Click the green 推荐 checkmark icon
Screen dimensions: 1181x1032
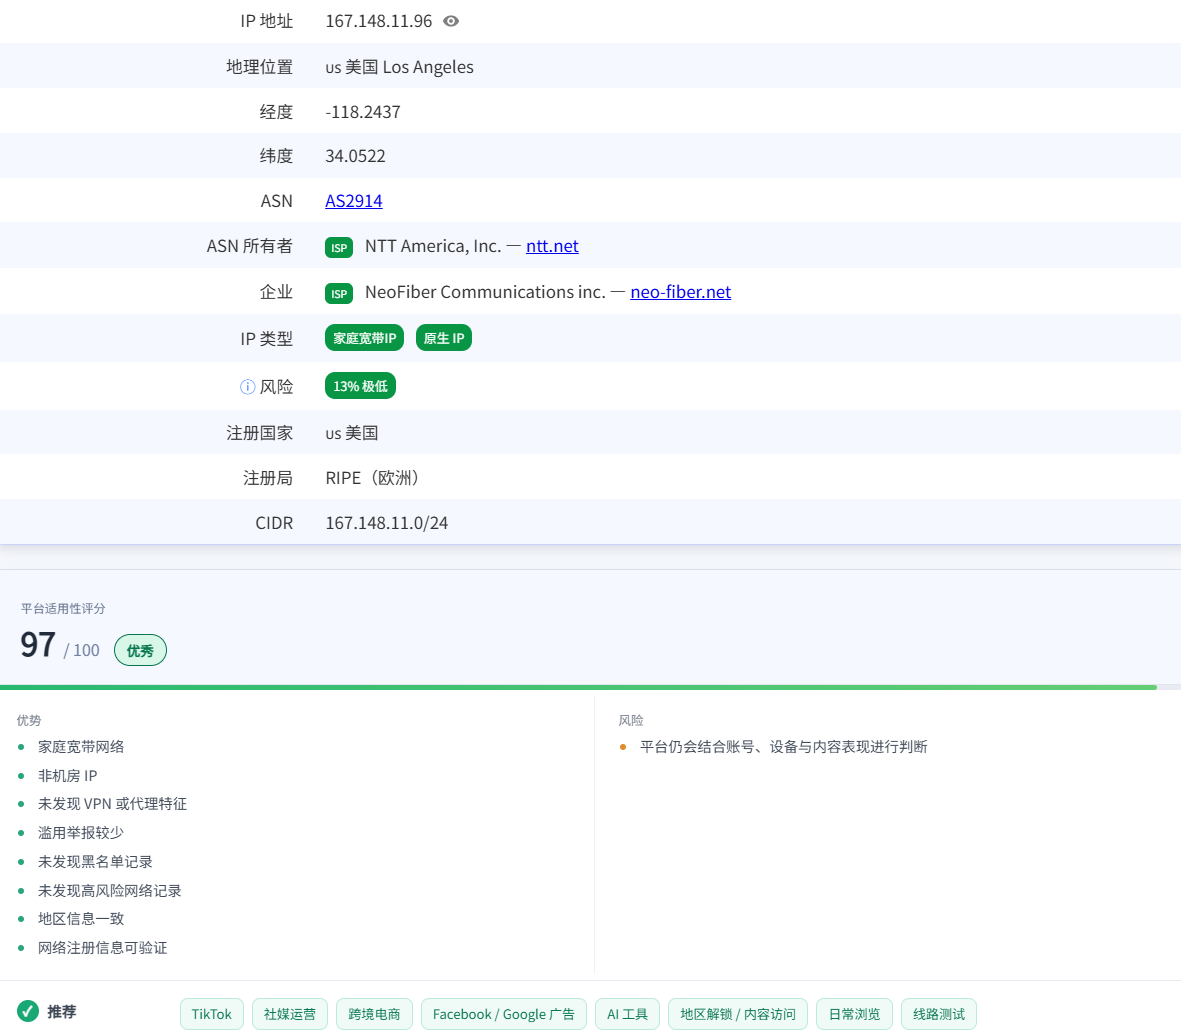click(28, 1011)
